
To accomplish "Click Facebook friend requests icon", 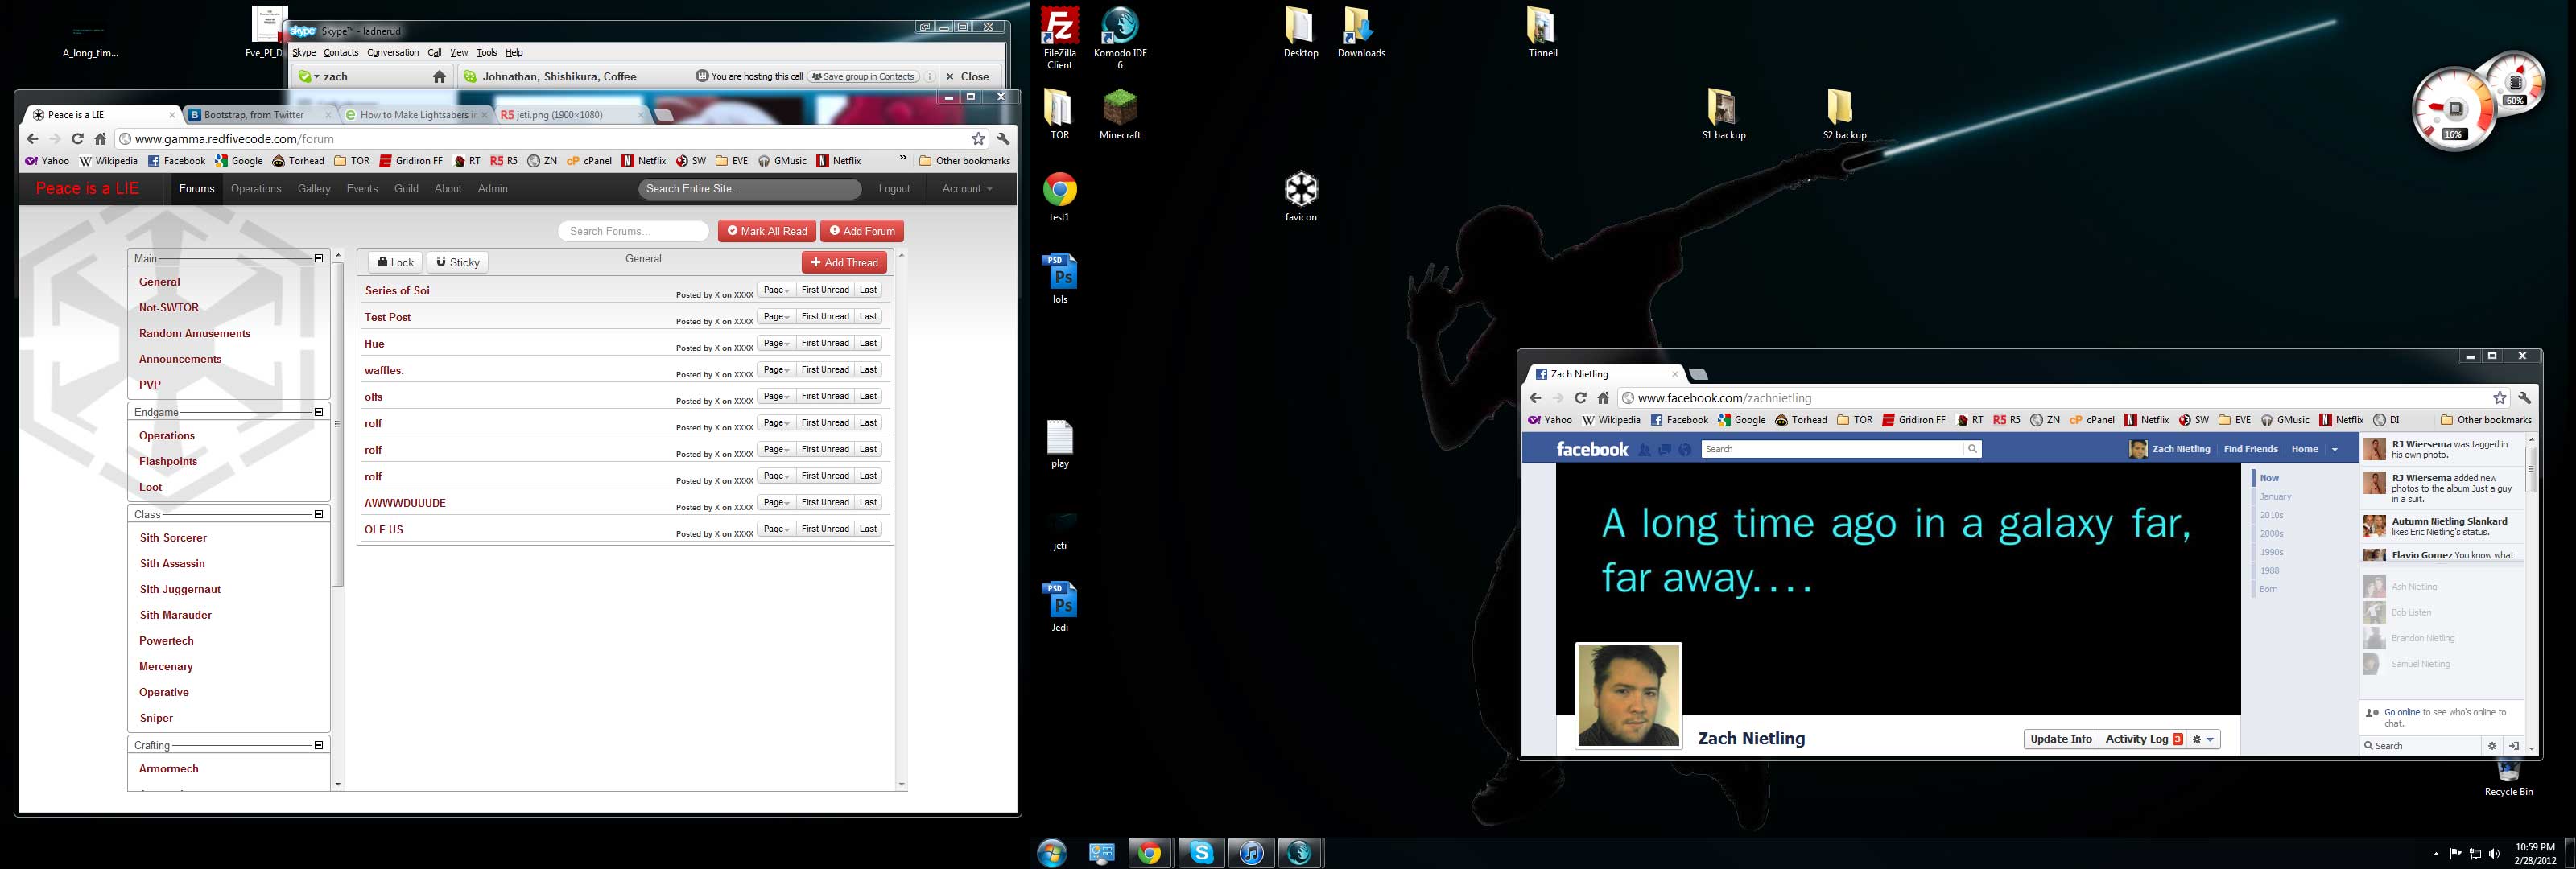I will [x=1644, y=450].
